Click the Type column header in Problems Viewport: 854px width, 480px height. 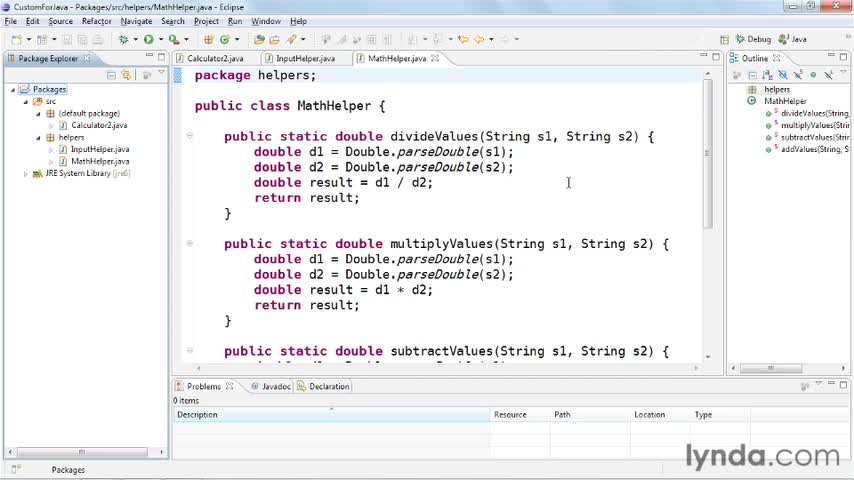point(719,415)
